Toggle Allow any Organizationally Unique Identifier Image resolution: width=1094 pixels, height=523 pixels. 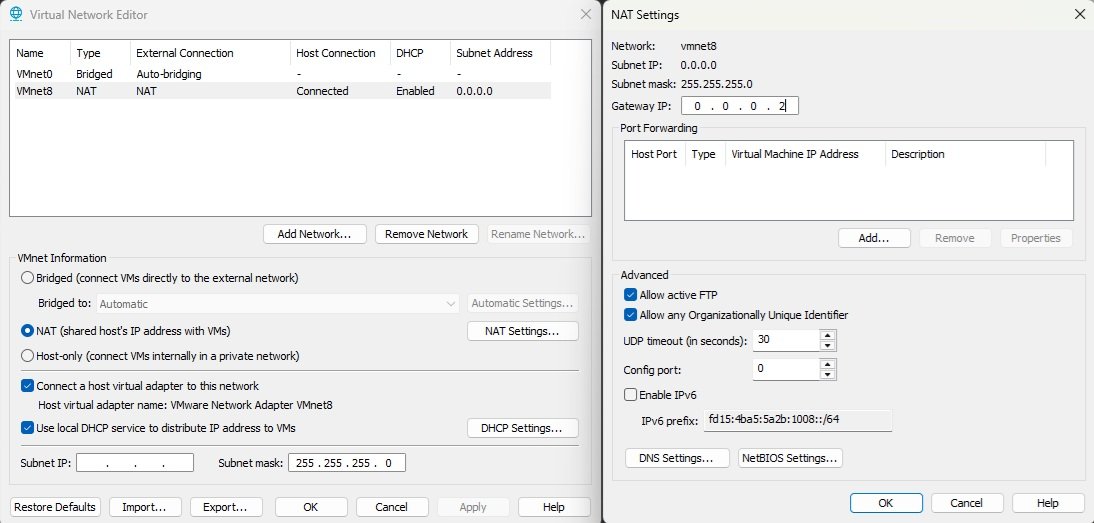coord(630,315)
